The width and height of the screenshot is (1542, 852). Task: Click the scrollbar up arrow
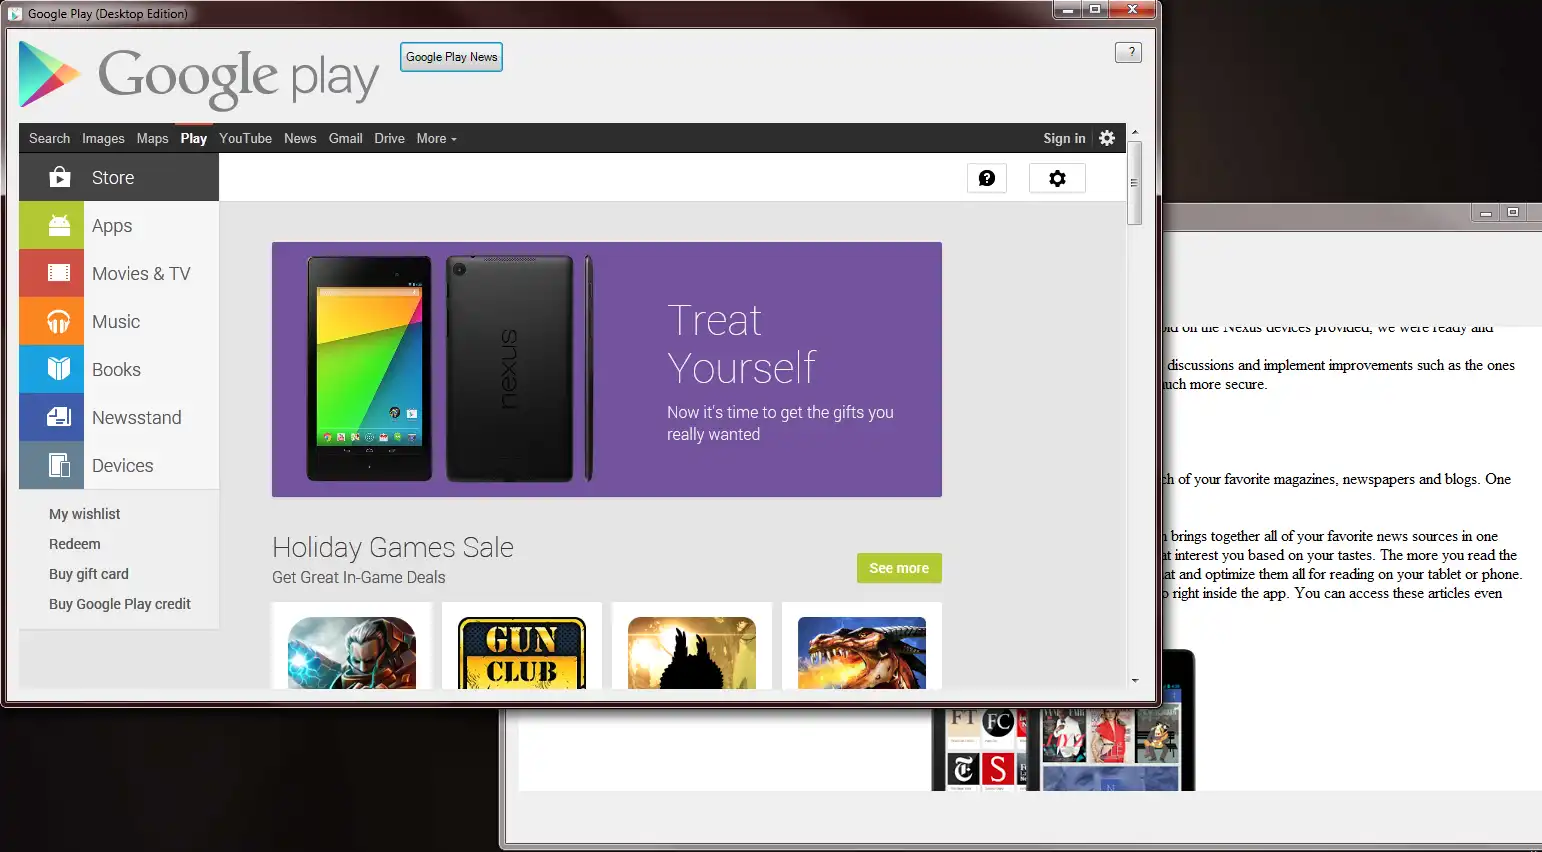pos(1135,132)
